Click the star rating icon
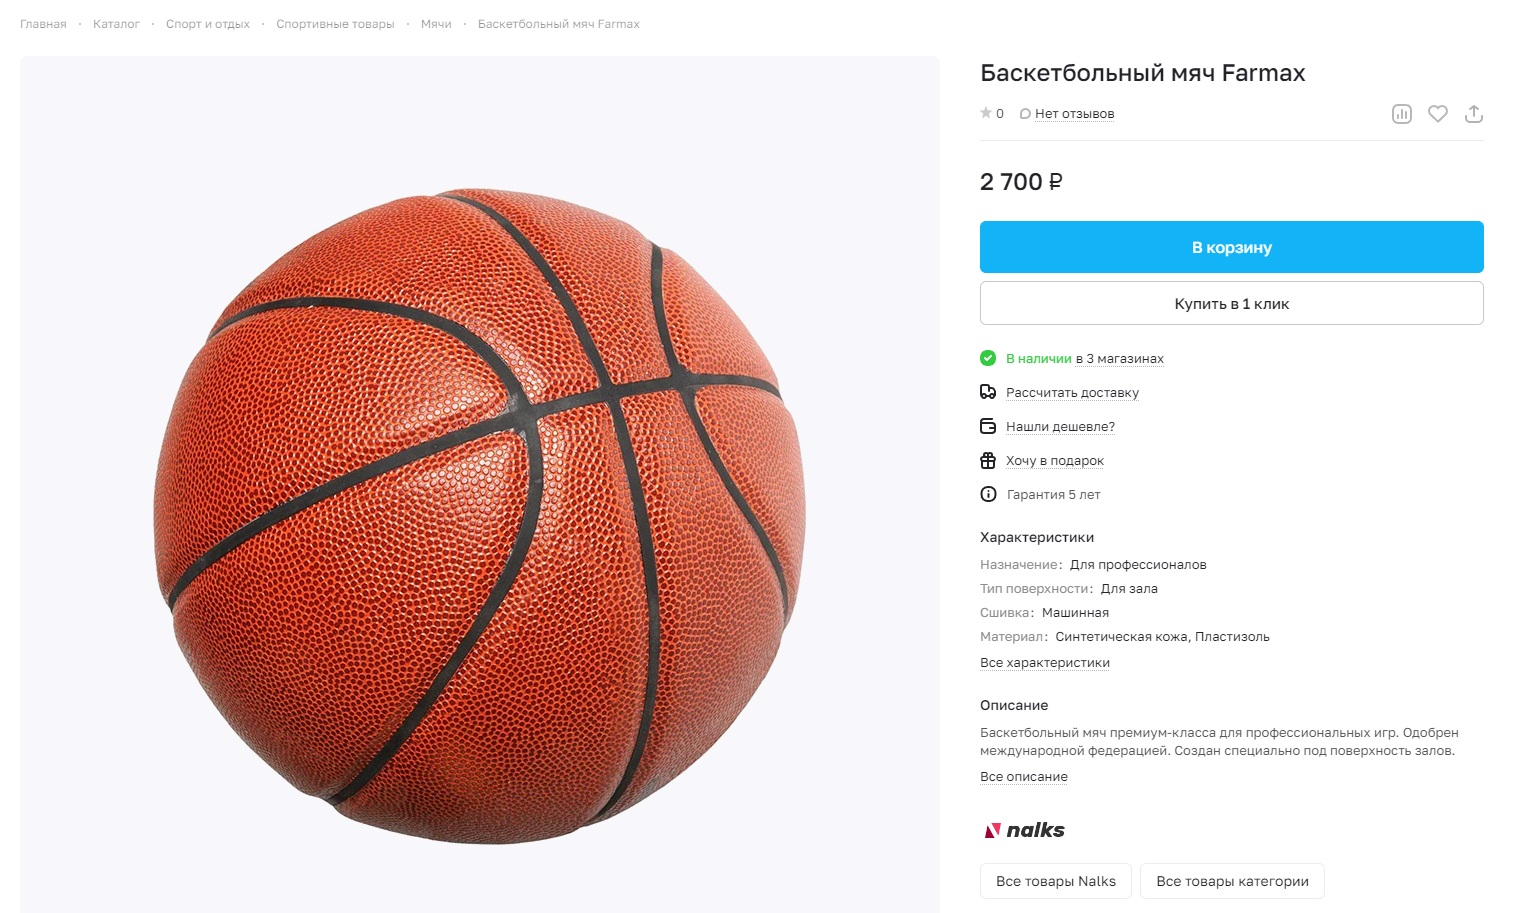1536x913 pixels. point(986,113)
